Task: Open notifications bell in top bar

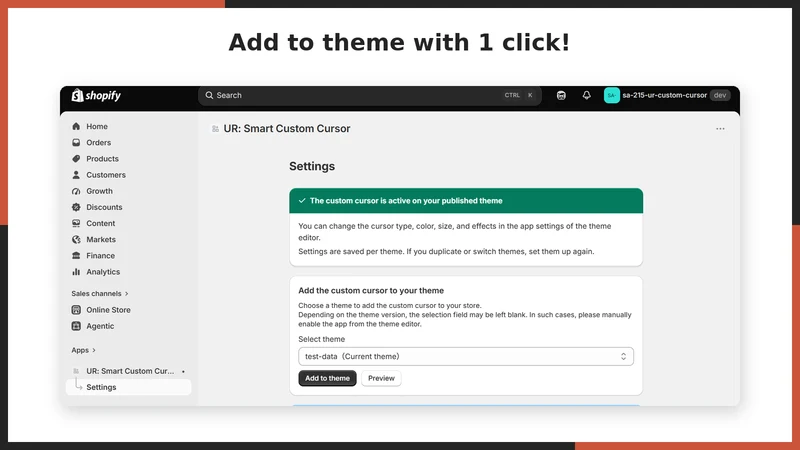Action: (587, 95)
